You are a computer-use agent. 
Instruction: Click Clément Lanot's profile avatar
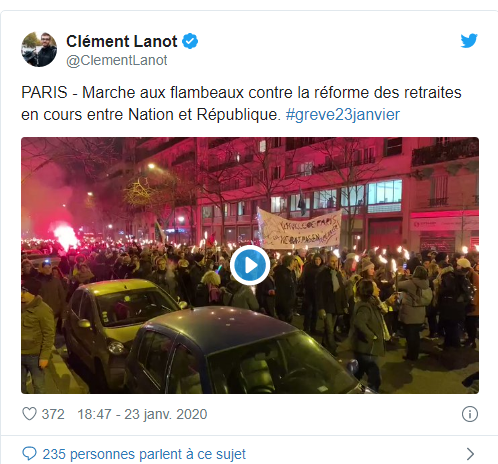39,49
